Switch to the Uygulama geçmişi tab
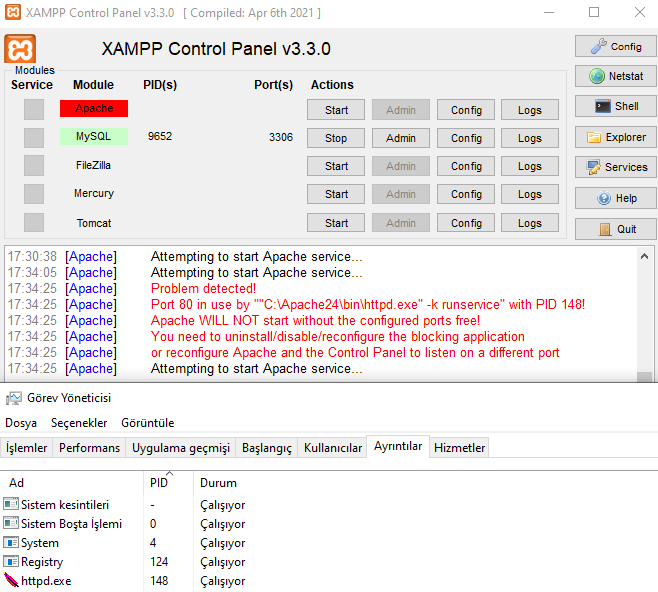 click(181, 448)
